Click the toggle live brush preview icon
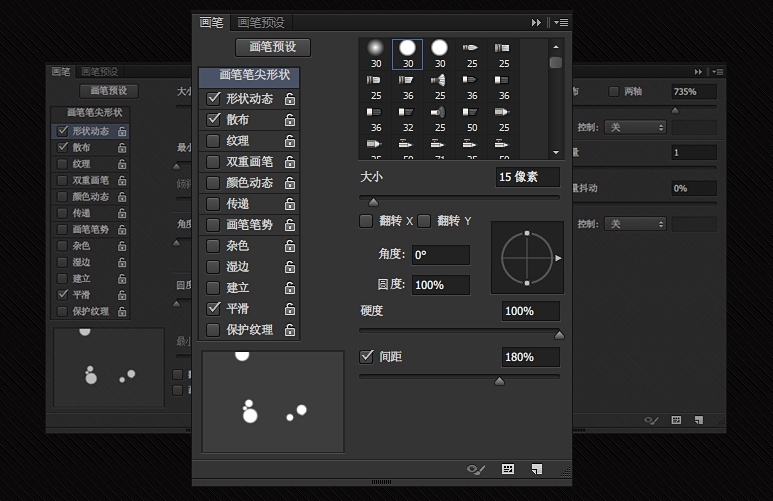This screenshot has height=501, width=773. click(477, 469)
